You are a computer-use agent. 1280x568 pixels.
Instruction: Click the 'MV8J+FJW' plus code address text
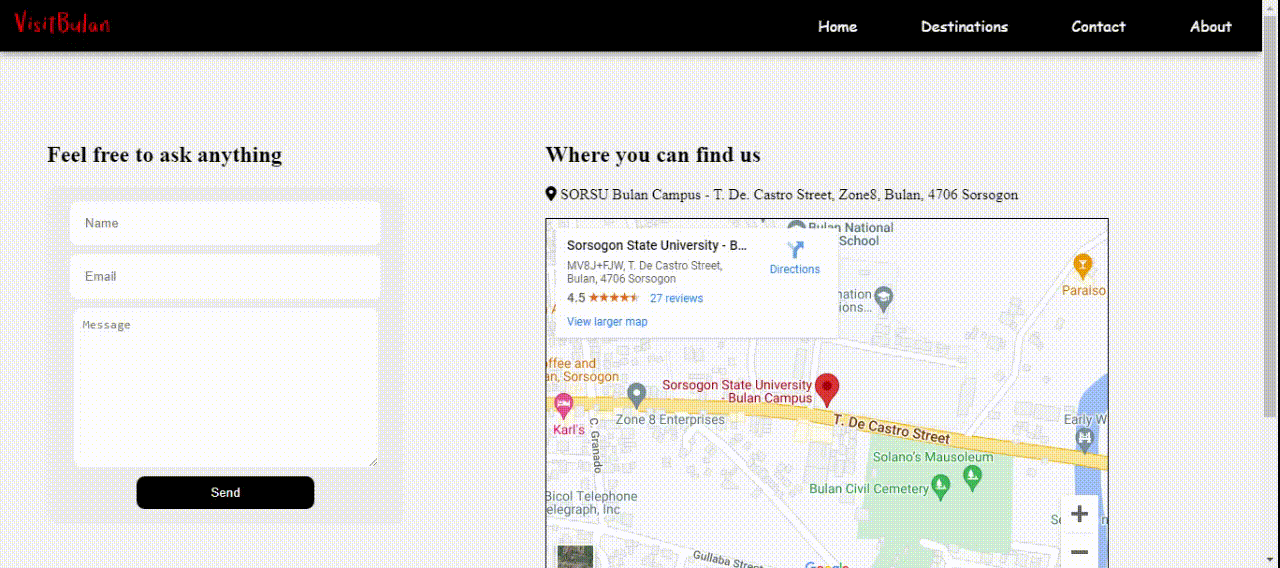tap(644, 272)
